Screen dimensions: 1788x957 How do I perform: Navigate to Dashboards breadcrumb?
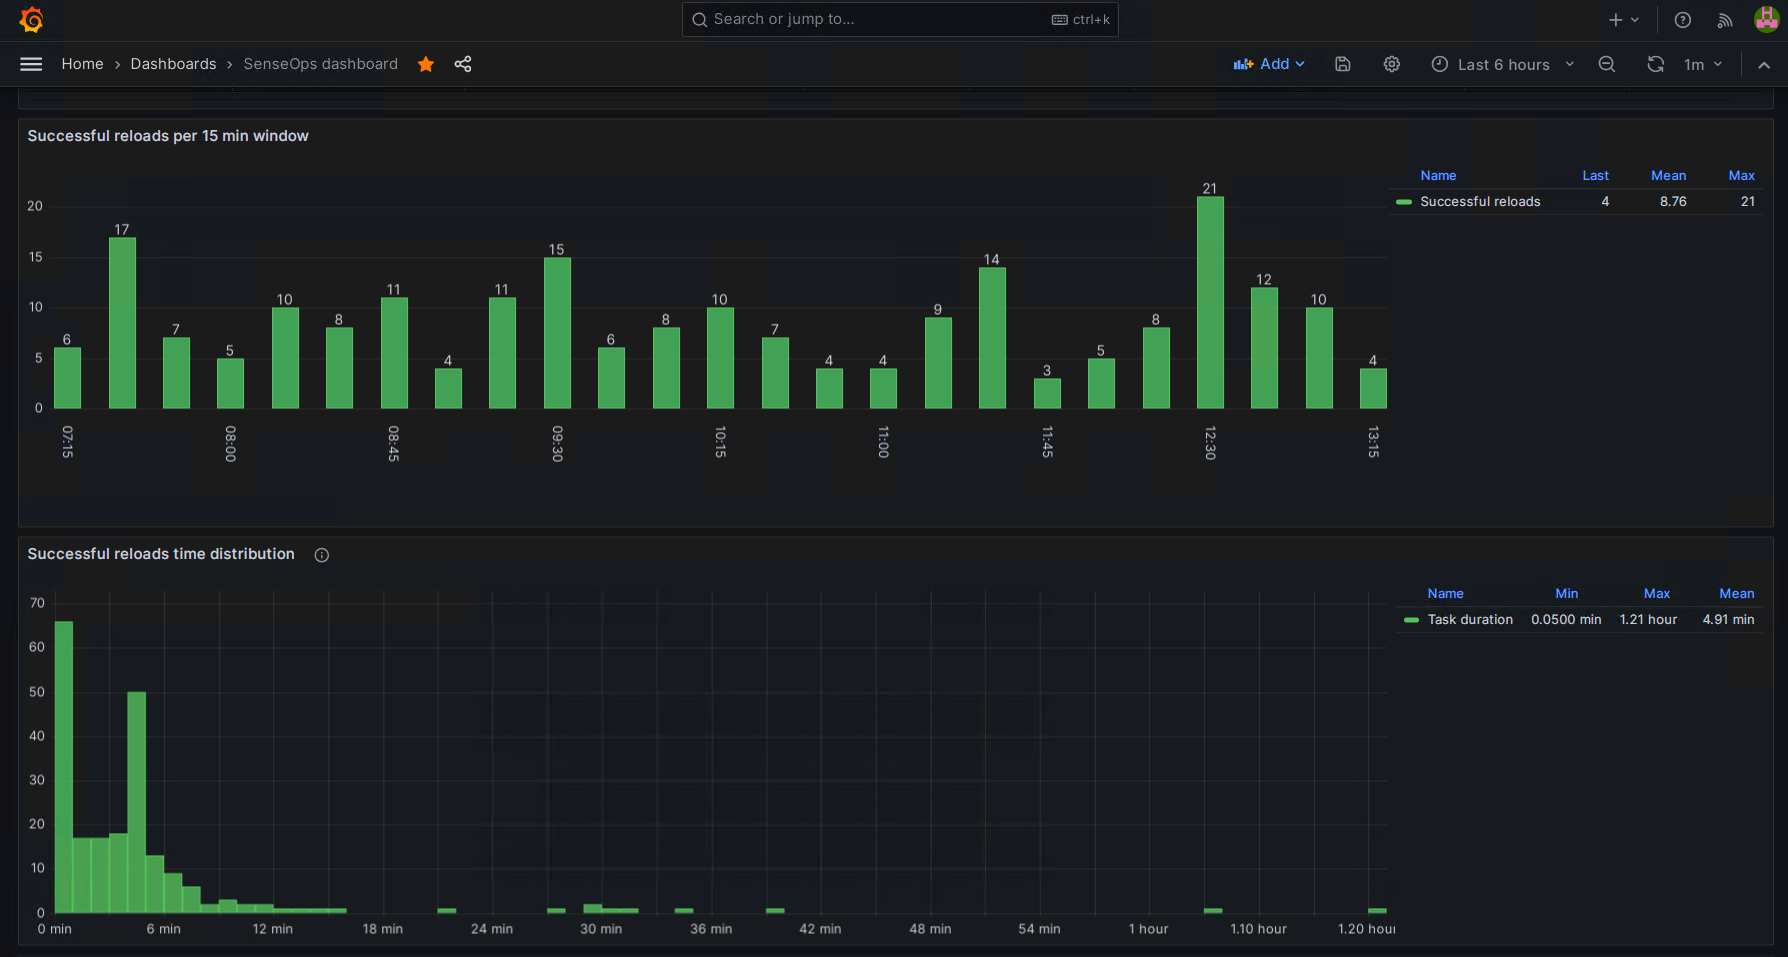(173, 64)
